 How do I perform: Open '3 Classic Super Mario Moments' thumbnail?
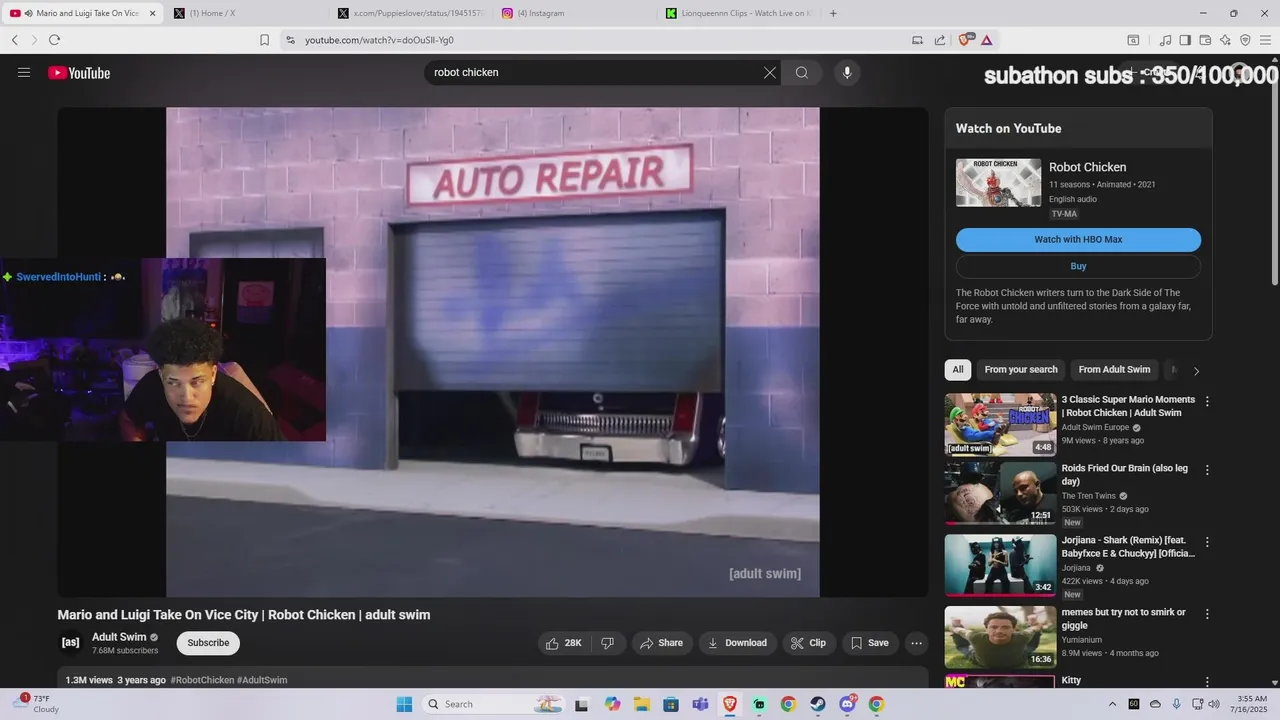[1000, 424]
